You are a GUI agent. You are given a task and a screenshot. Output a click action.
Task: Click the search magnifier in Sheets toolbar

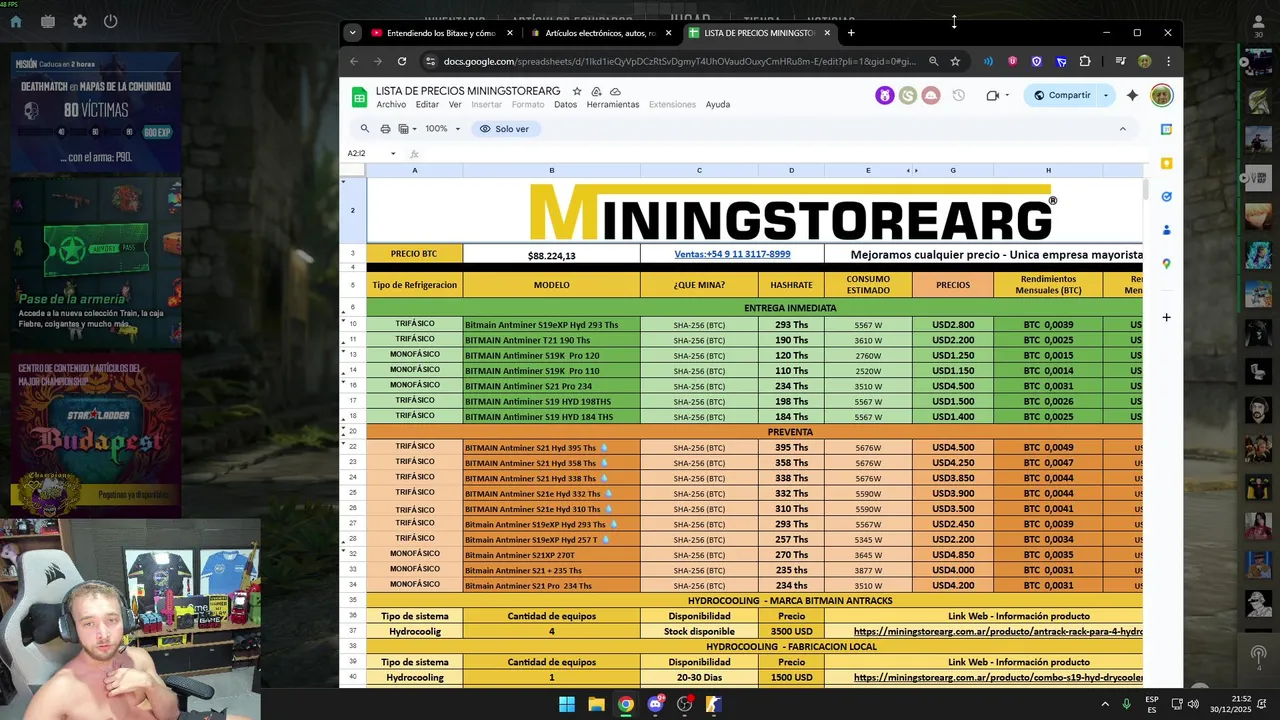[365, 129]
